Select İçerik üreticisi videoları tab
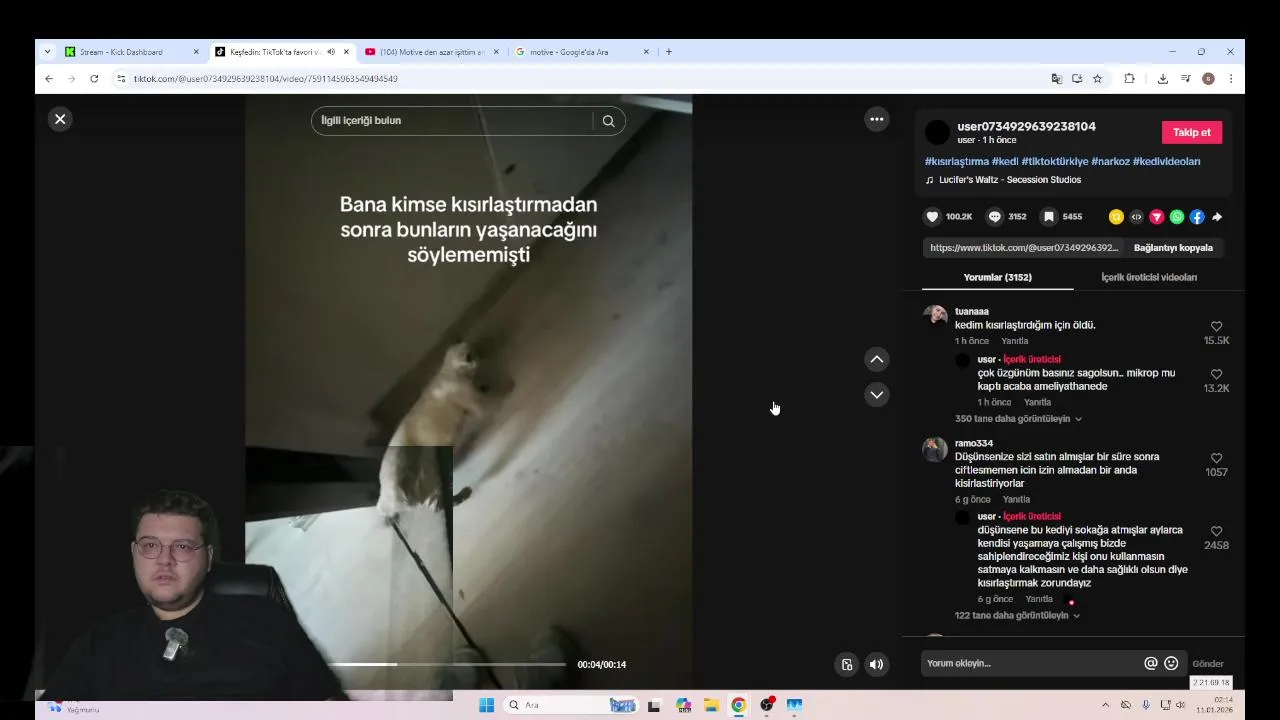 pyautogui.click(x=1149, y=277)
